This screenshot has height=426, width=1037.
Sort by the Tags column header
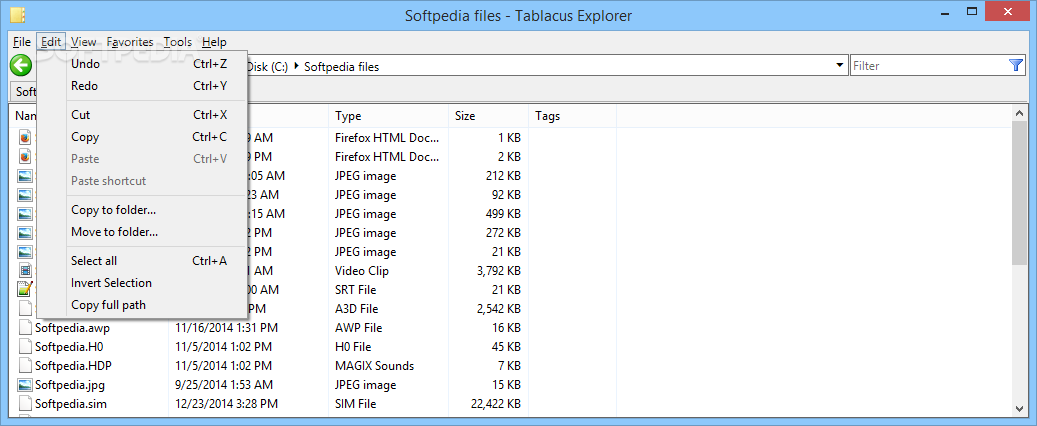(x=572, y=116)
